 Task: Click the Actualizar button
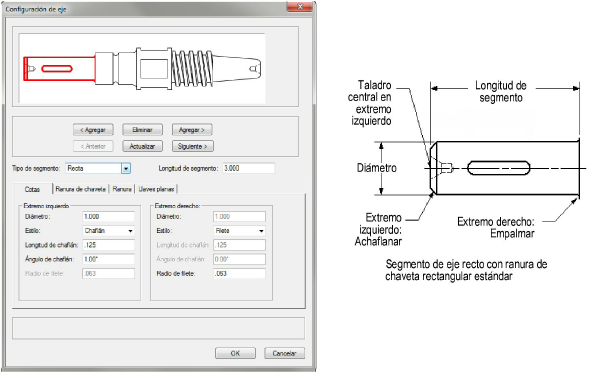[x=143, y=146]
